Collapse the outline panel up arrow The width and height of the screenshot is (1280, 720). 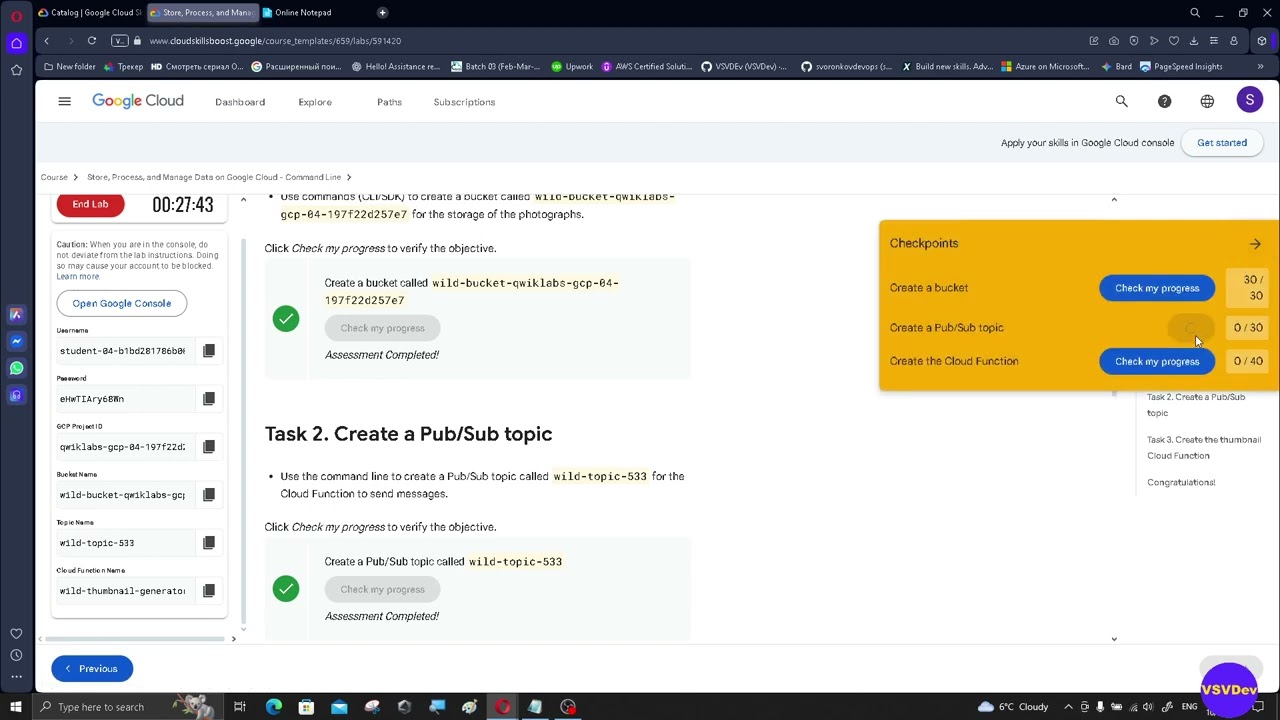pos(1114,199)
